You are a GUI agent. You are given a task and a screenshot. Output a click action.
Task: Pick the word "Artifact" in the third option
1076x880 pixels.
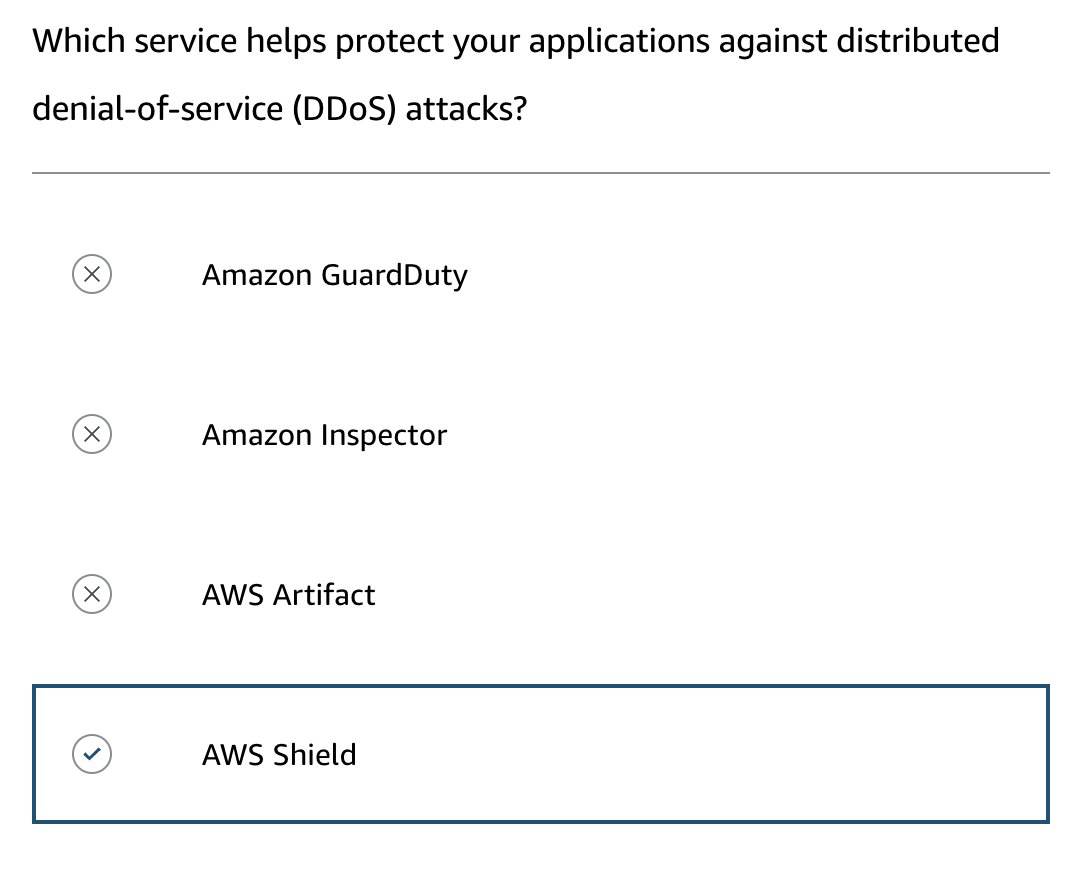click(324, 595)
